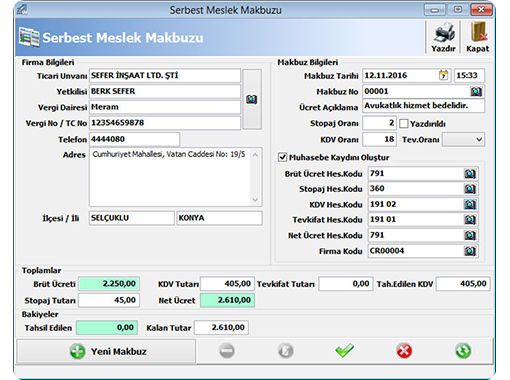510x380 pixels.
Task: Click the gray edit pencil icon
Action: tap(286, 351)
